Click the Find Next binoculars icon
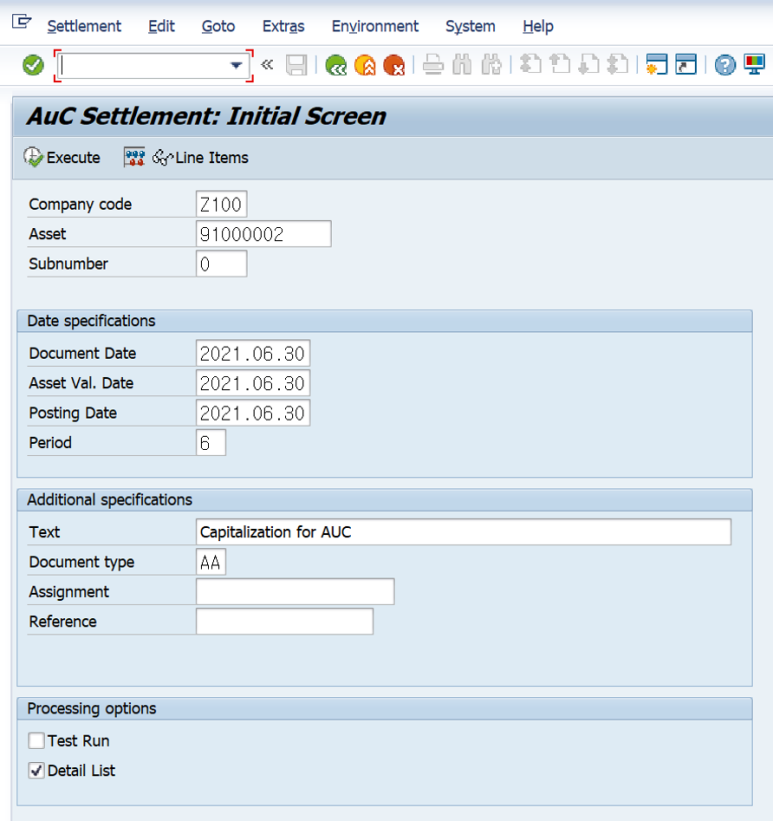 click(491, 65)
